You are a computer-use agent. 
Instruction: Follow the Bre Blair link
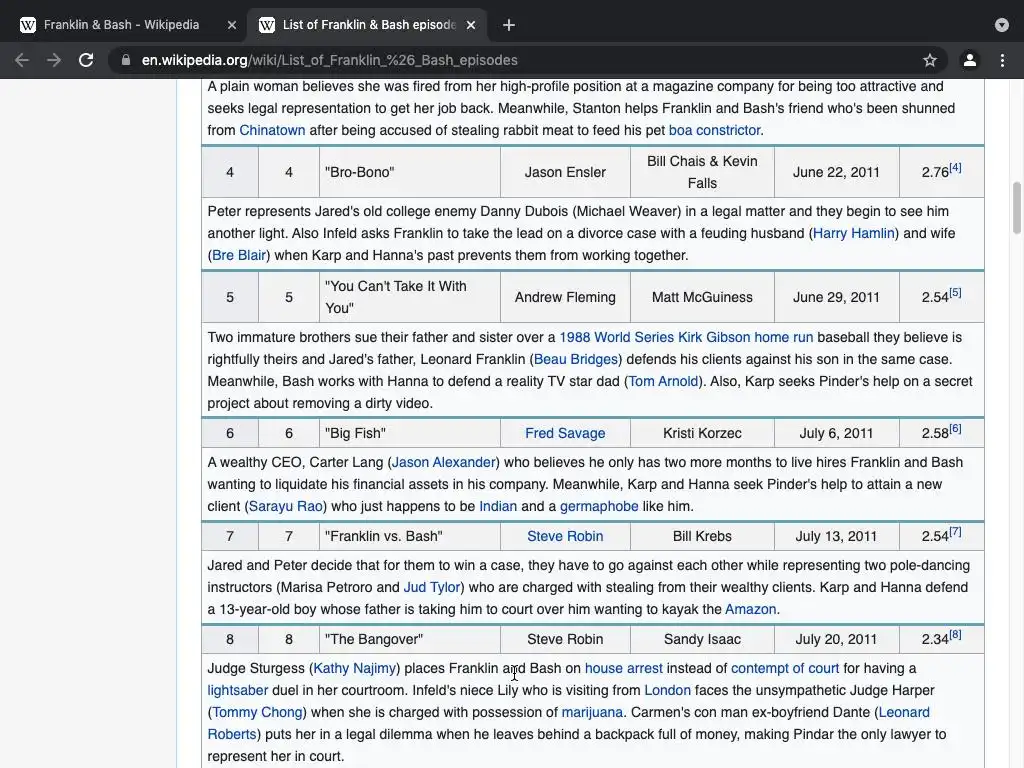pos(239,255)
